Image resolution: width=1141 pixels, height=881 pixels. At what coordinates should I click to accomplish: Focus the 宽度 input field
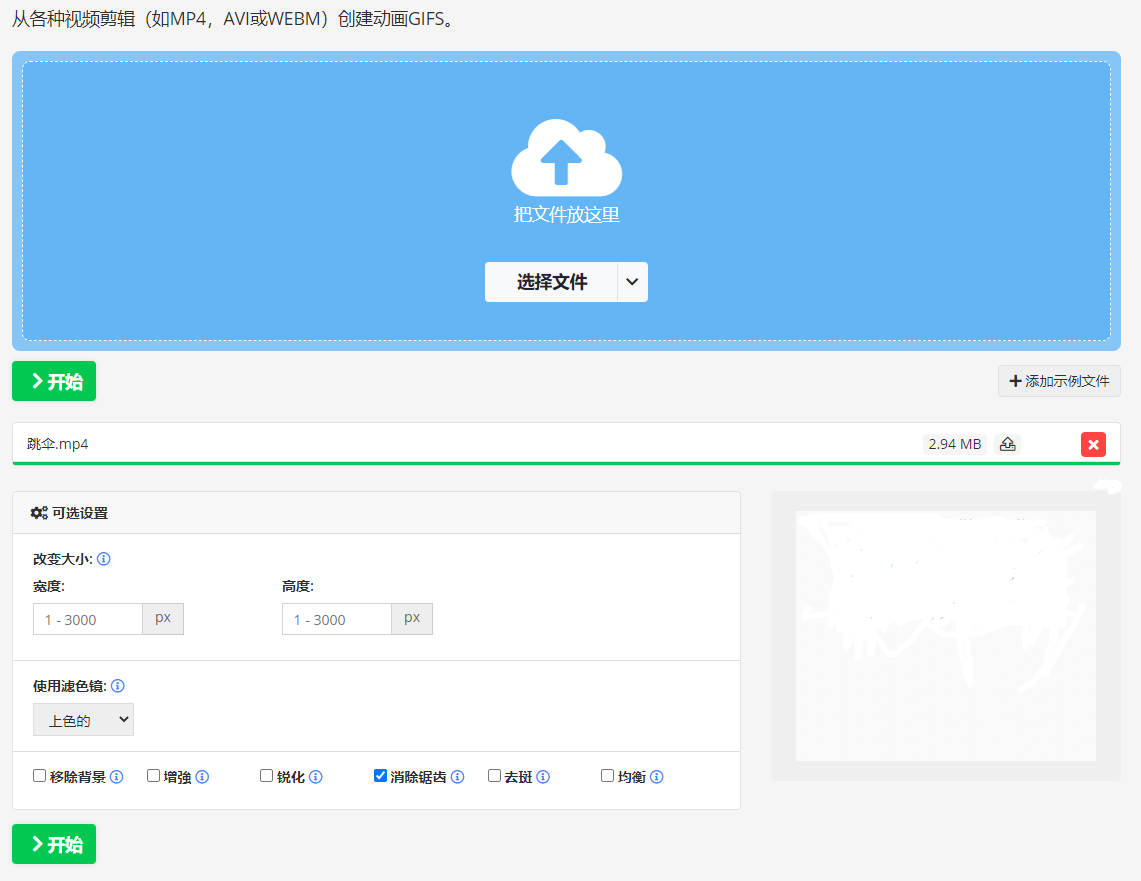87,619
